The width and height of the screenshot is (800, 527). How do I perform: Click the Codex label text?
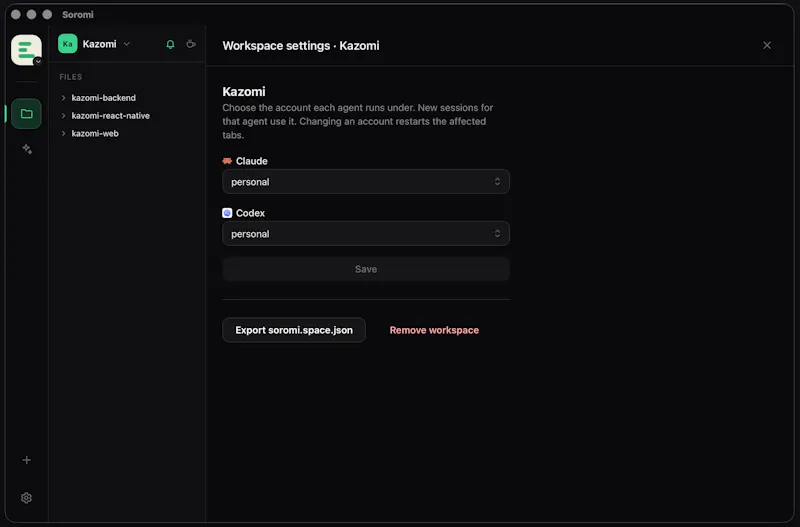click(x=250, y=213)
